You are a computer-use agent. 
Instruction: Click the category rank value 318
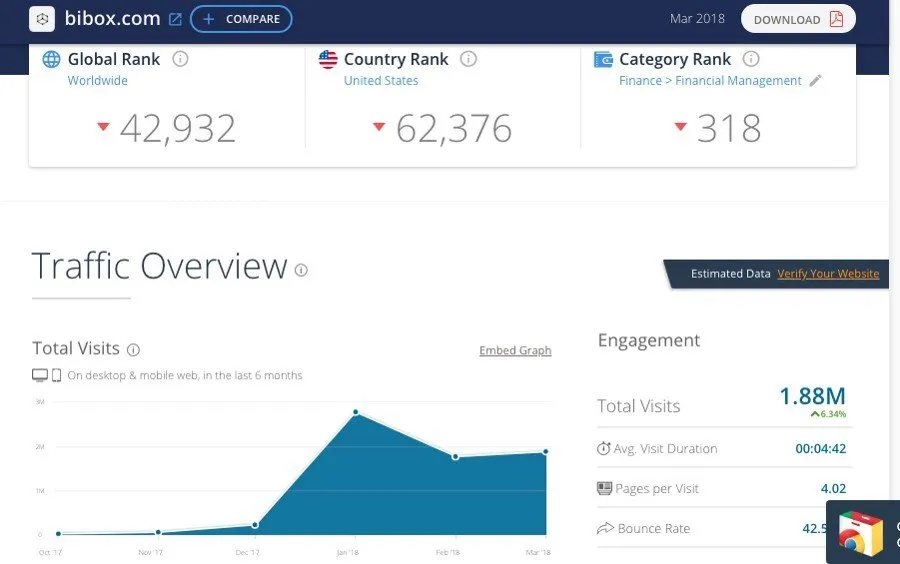[x=729, y=128]
